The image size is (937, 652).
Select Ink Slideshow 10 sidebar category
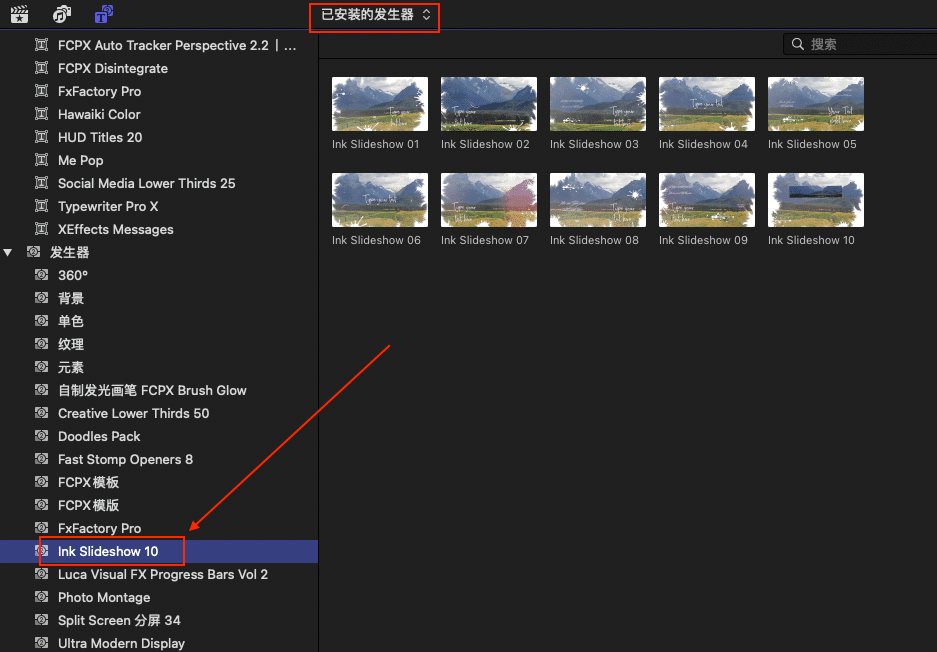[159, 551]
